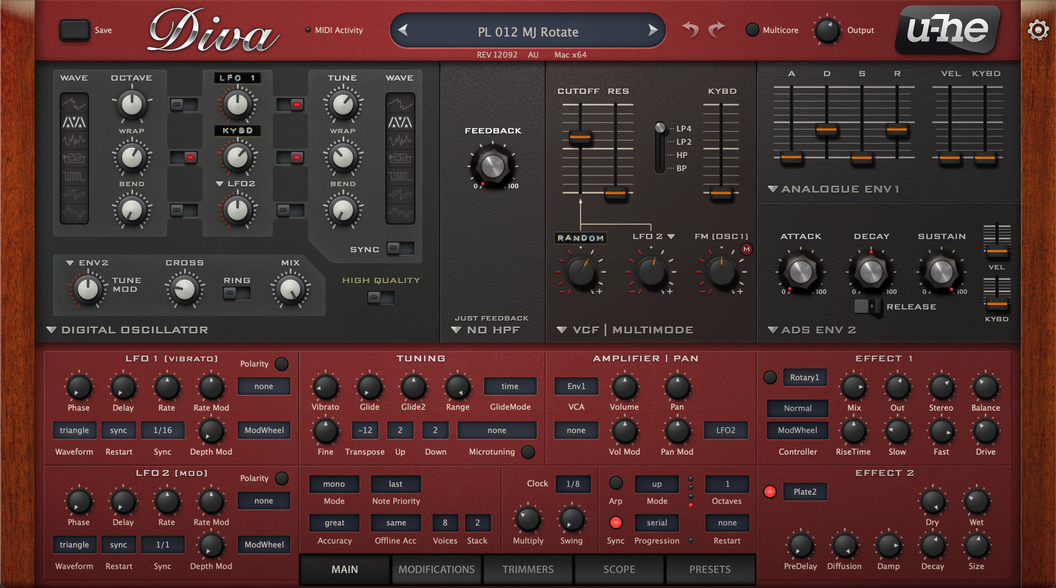Open the GlideMode time dropdown
Viewport: 1056px width, 588px height.
(510, 386)
